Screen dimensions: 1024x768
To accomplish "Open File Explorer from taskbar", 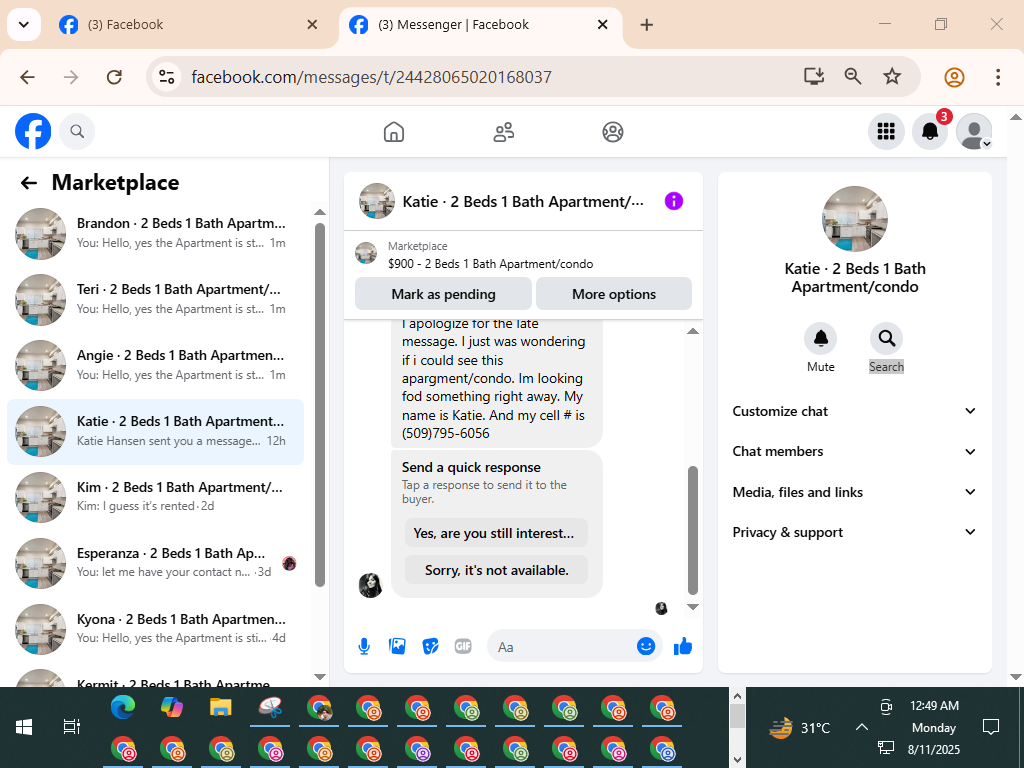I will pos(221,707).
